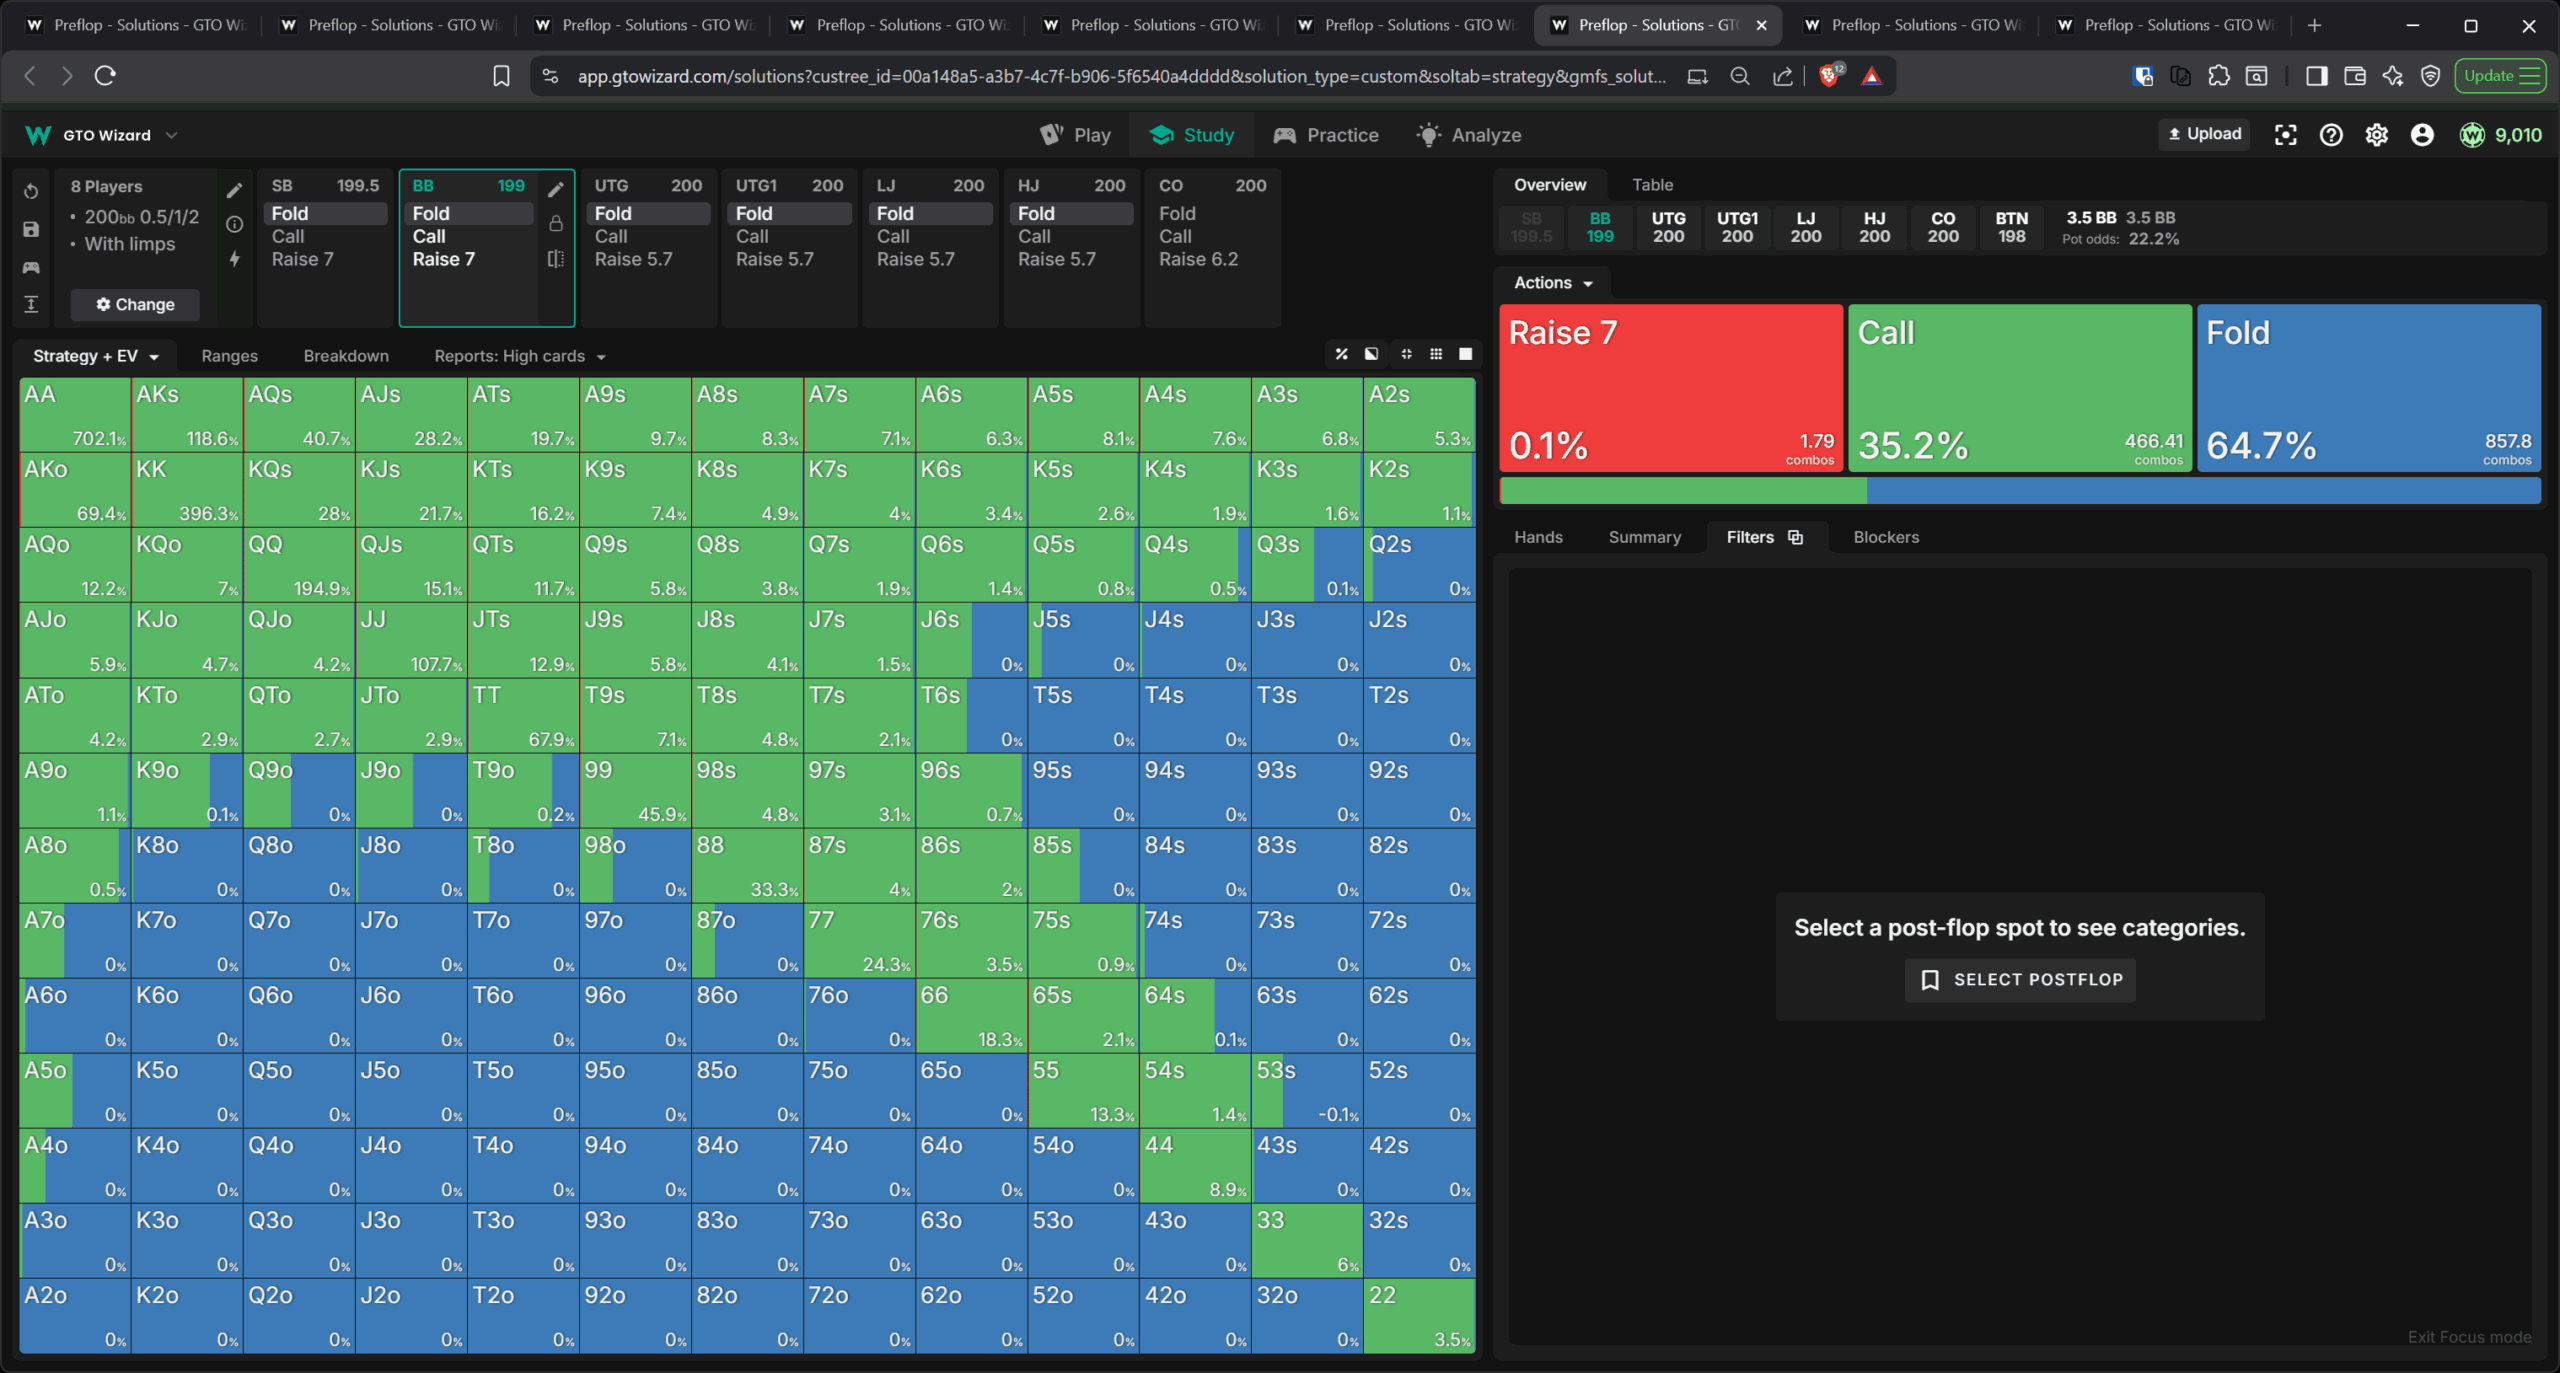Open the gamepad practice icon in sidebar

[x=31, y=267]
